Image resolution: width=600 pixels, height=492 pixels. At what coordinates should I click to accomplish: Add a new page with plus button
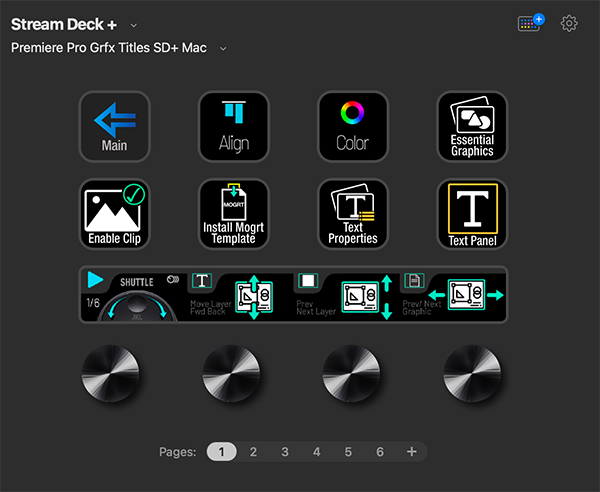(412, 452)
